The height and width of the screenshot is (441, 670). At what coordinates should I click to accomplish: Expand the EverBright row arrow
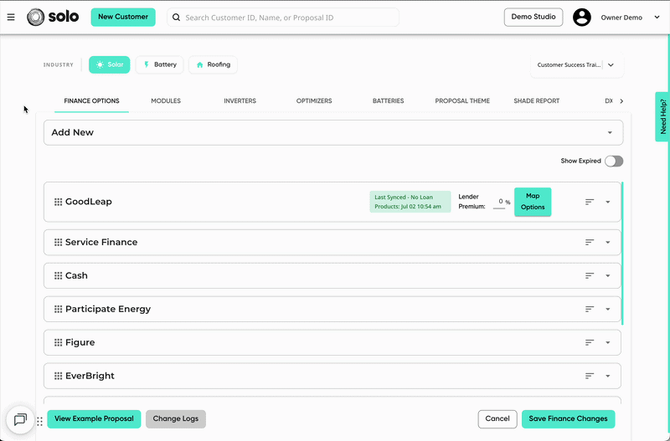(608, 376)
